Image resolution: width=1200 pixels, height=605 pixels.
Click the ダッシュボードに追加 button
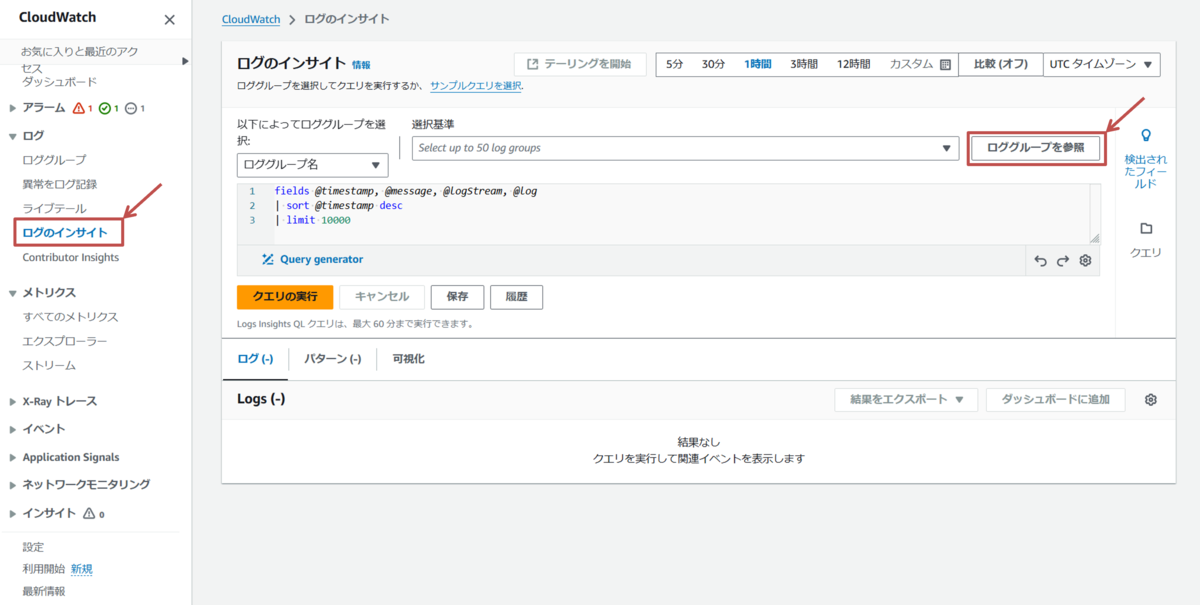tap(1056, 399)
